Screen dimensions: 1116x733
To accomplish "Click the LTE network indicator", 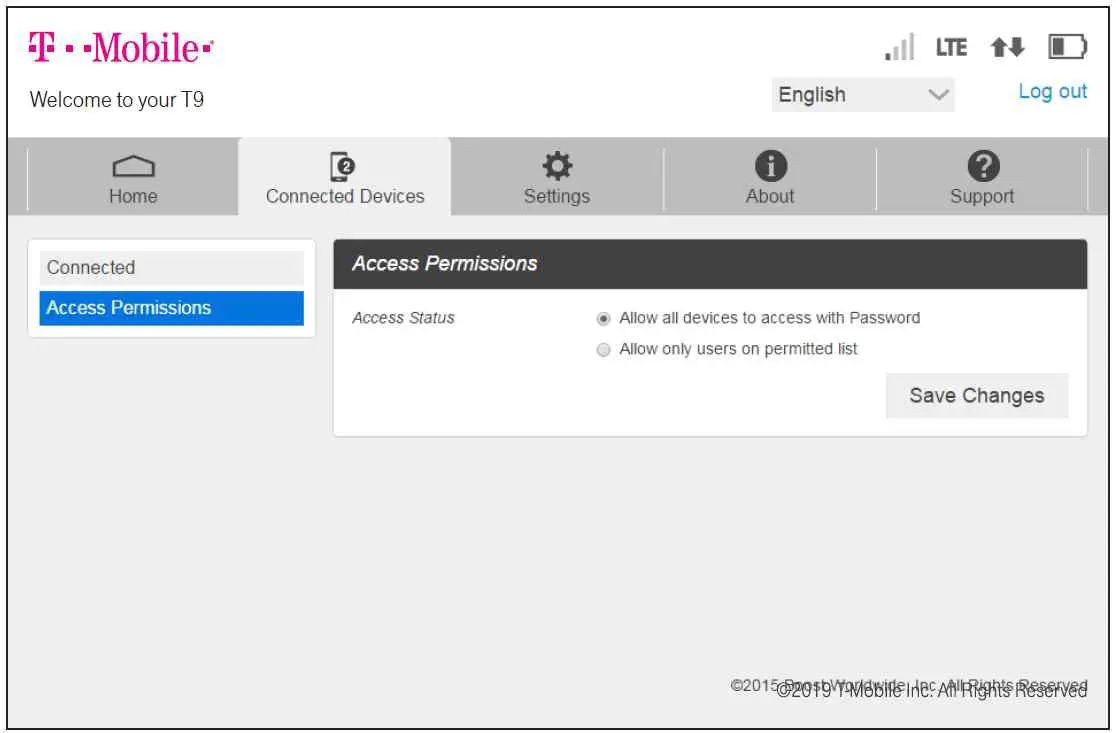I will [951, 48].
